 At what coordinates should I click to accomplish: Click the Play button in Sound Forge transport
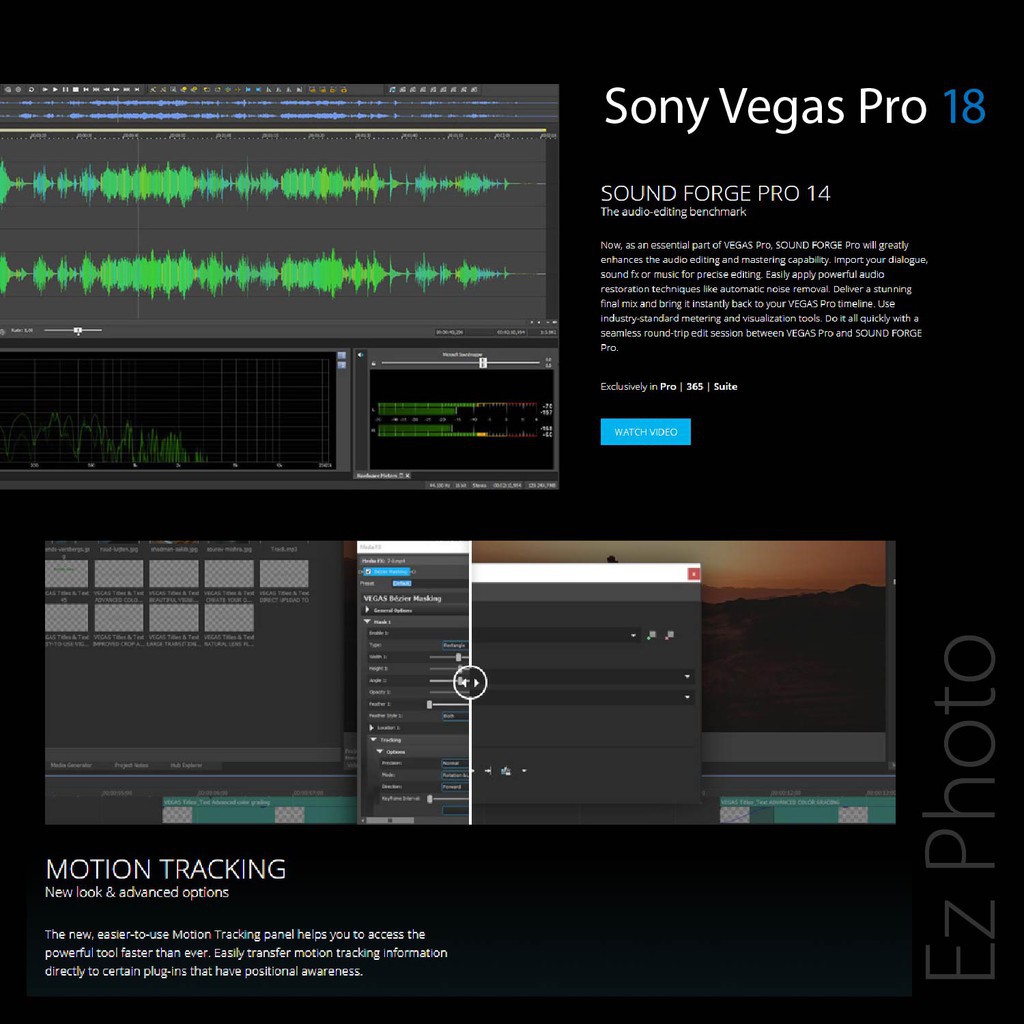(x=55, y=89)
